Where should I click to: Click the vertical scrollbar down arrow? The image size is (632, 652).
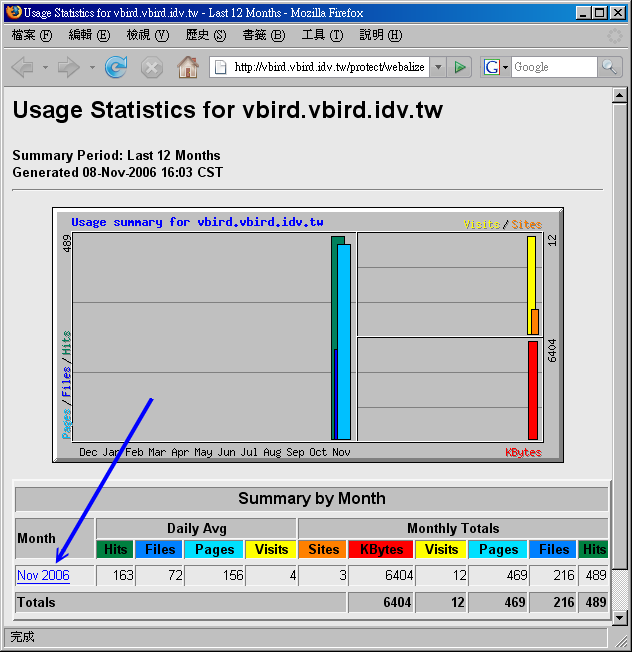pos(620,615)
